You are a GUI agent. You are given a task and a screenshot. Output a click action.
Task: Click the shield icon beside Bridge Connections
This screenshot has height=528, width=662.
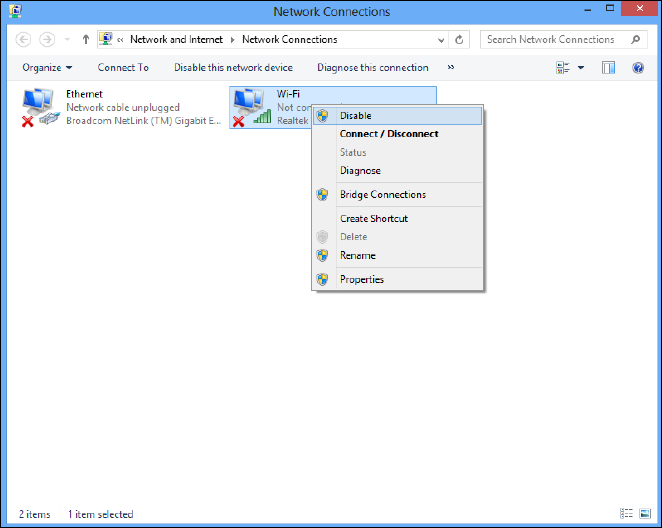click(x=323, y=195)
